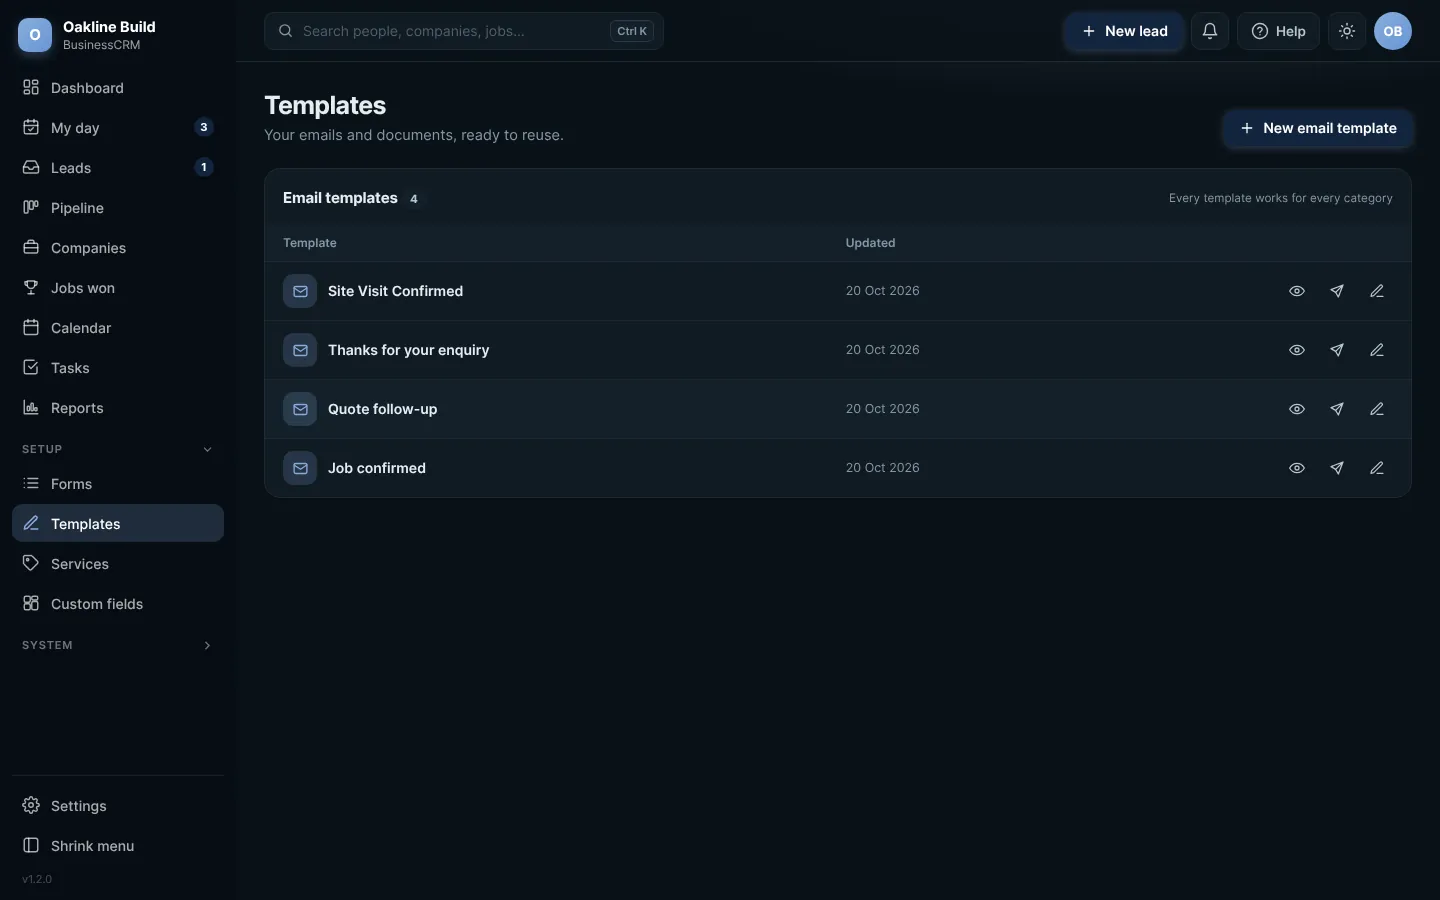Toggle light and dark theme
The height and width of the screenshot is (900, 1440).
1347,31
